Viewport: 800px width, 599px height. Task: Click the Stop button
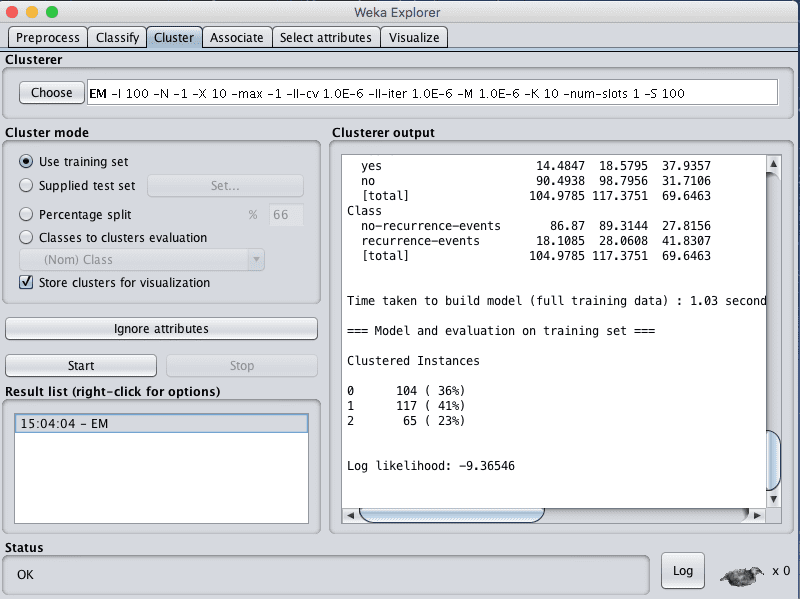242,365
